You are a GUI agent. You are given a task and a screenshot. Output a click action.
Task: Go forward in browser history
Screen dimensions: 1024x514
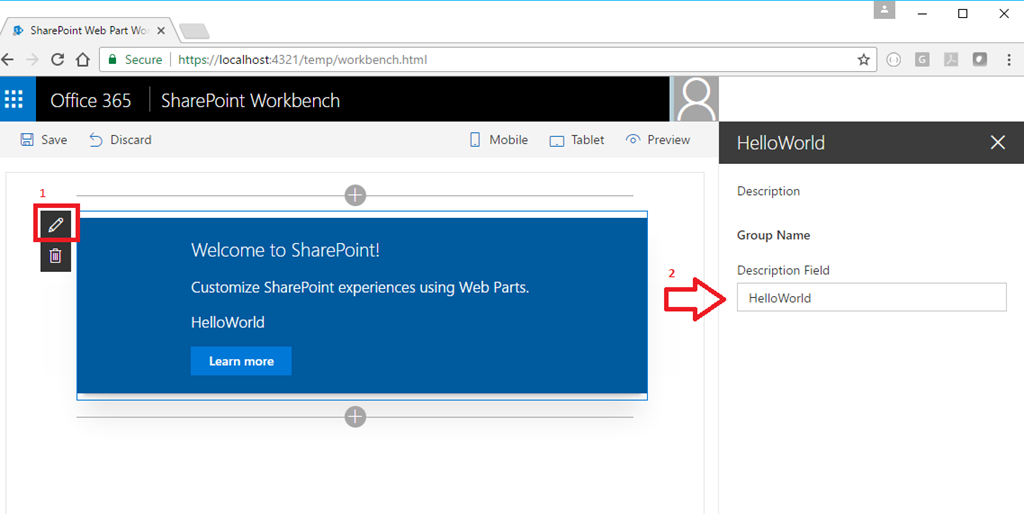point(33,59)
